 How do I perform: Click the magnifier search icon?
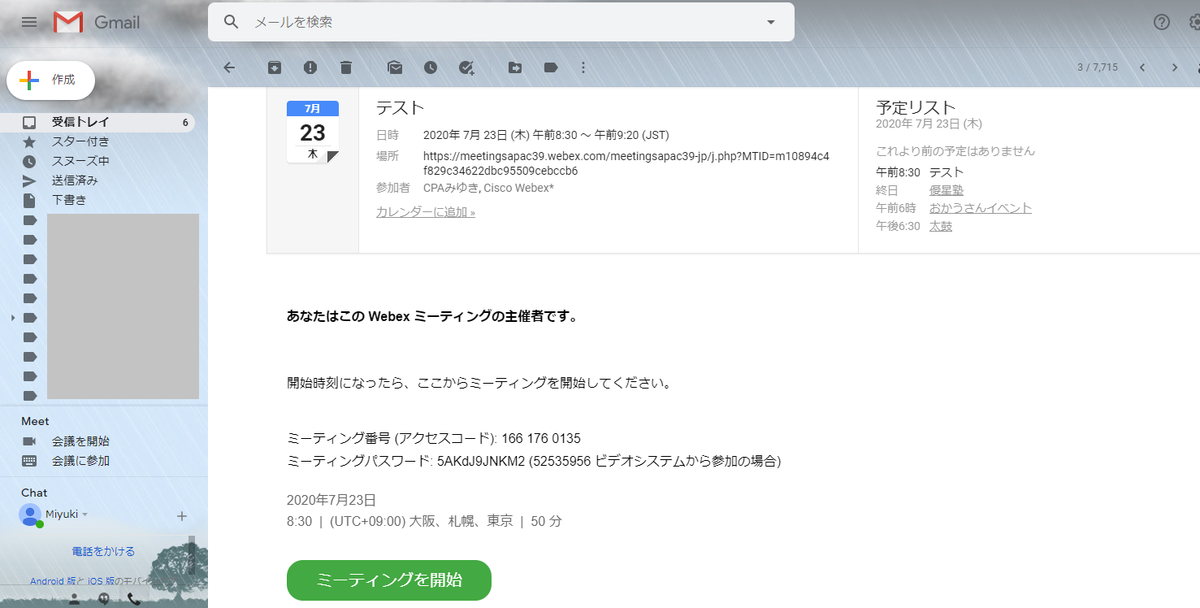pyautogui.click(x=231, y=22)
